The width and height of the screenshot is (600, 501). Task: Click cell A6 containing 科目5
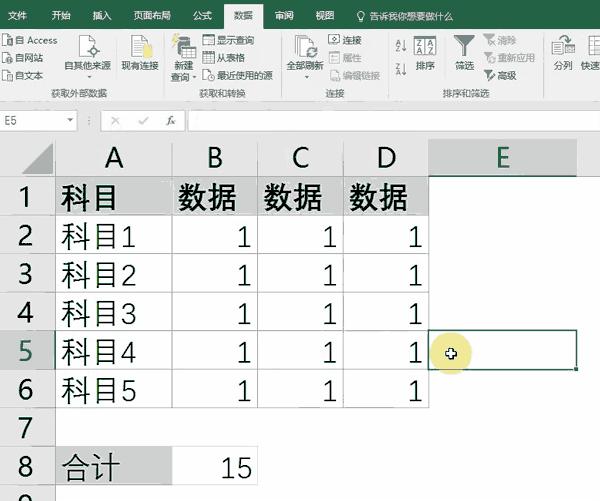(x=114, y=389)
